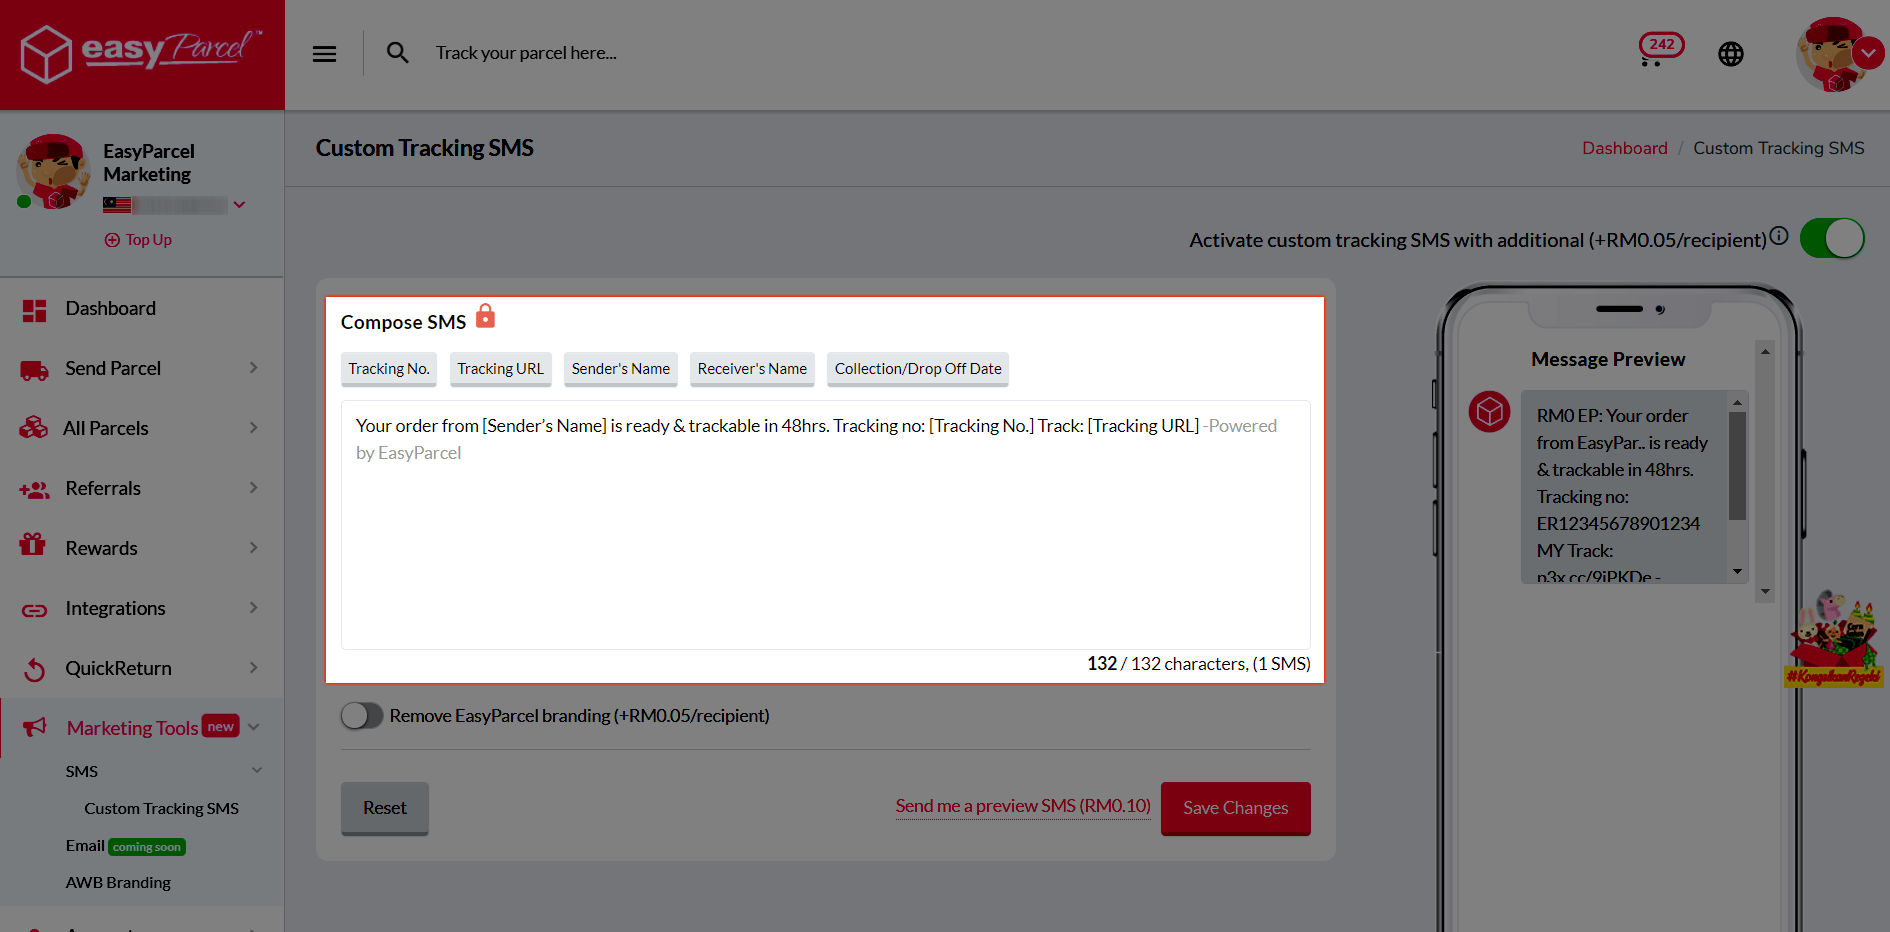
Task: Open Integrations via its link icon
Action: point(33,608)
